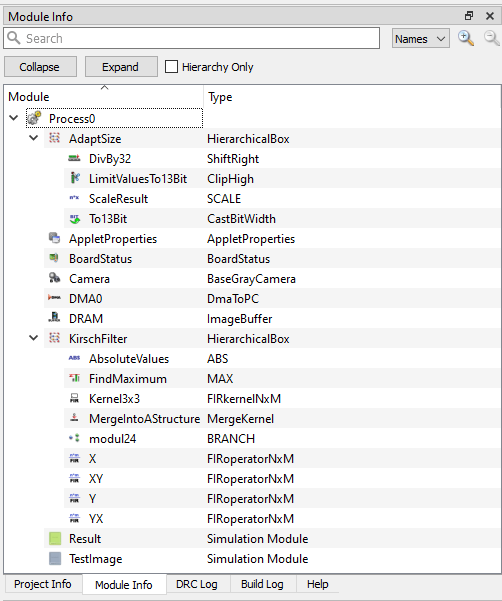Screen dimensions: 502x601
Task: Switch to the DRC Log tab
Action: 197,584
